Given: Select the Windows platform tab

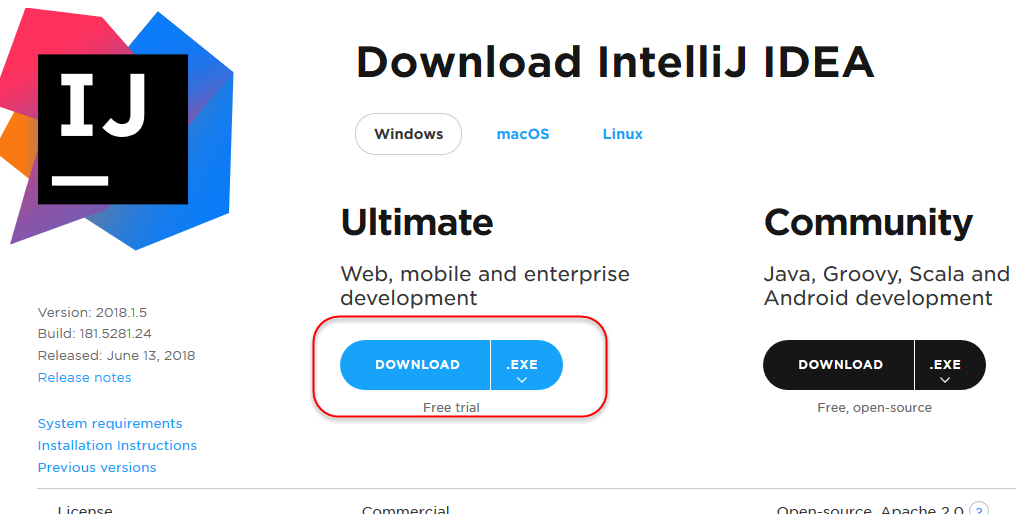Looking at the screenshot, I should tap(408, 134).
